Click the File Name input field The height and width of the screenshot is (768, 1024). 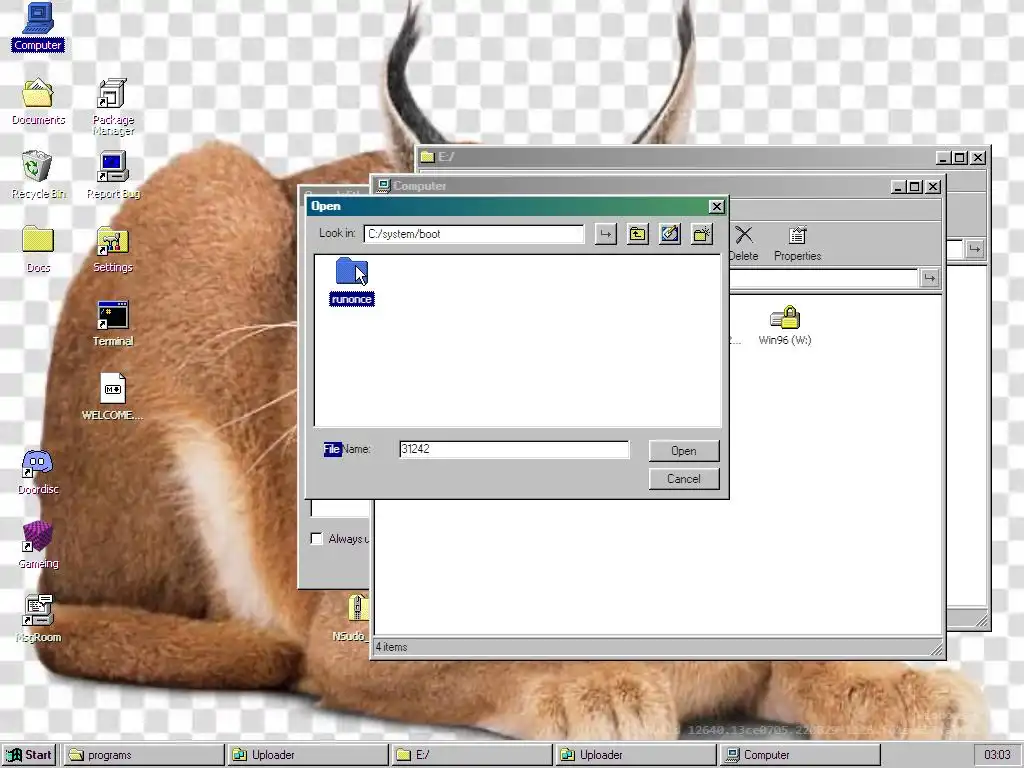pyautogui.click(x=514, y=449)
